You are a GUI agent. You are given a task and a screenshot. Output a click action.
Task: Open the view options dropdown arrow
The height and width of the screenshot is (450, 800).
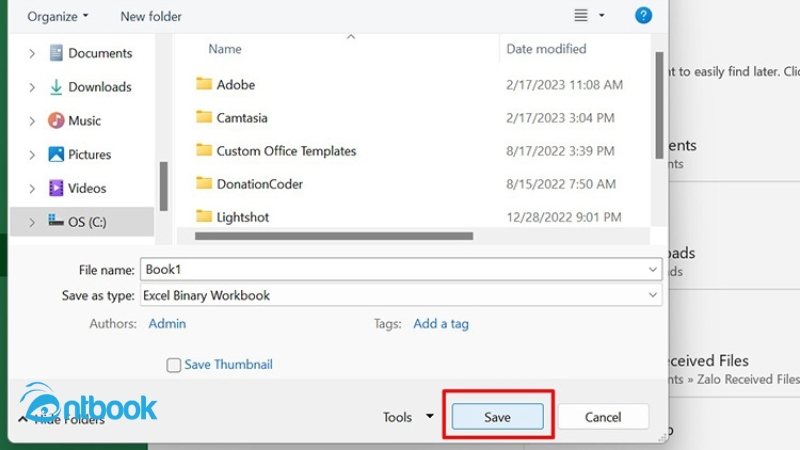602,15
